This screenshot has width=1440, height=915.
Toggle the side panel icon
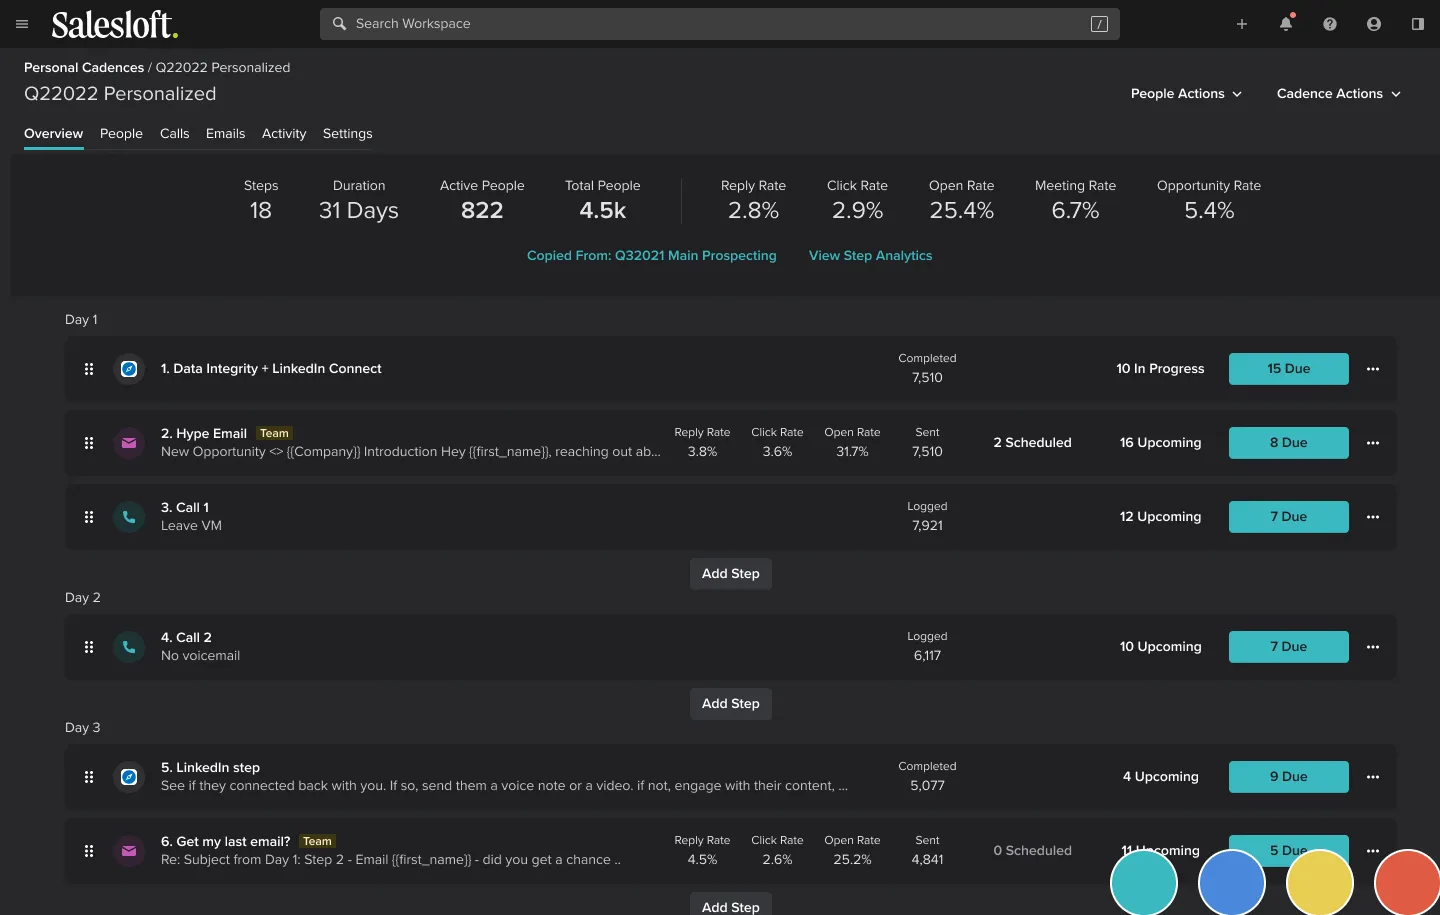[1418, 24]
